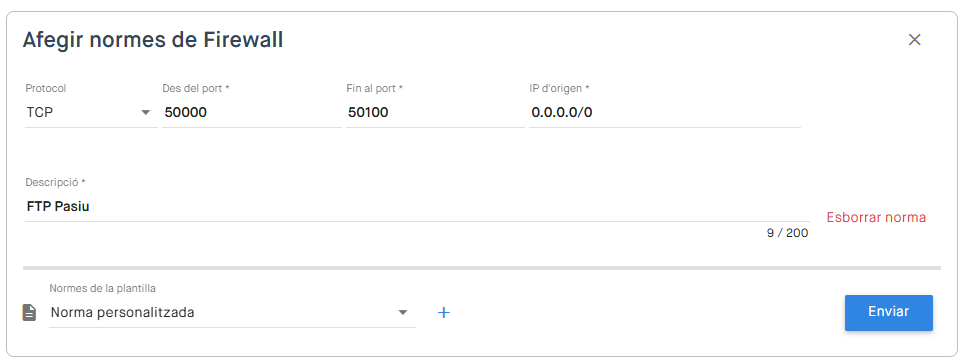This screenshot has height=363, width=967.
Task: Click the document icon beside template rules
Action: (x=30, y=313)
